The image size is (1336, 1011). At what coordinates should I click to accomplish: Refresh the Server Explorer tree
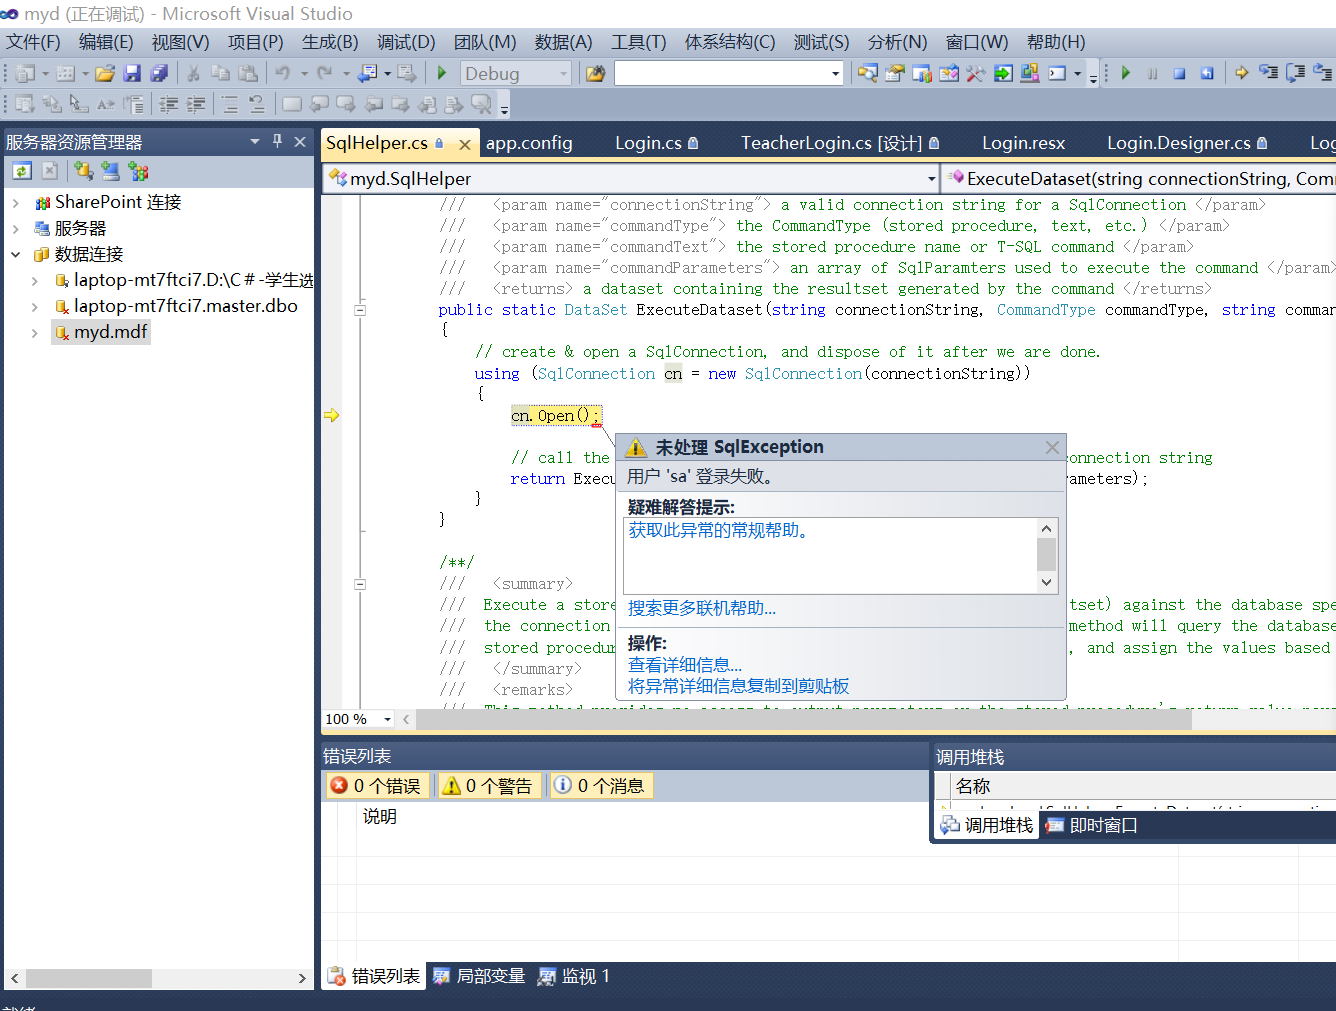[x=22, y=171]
